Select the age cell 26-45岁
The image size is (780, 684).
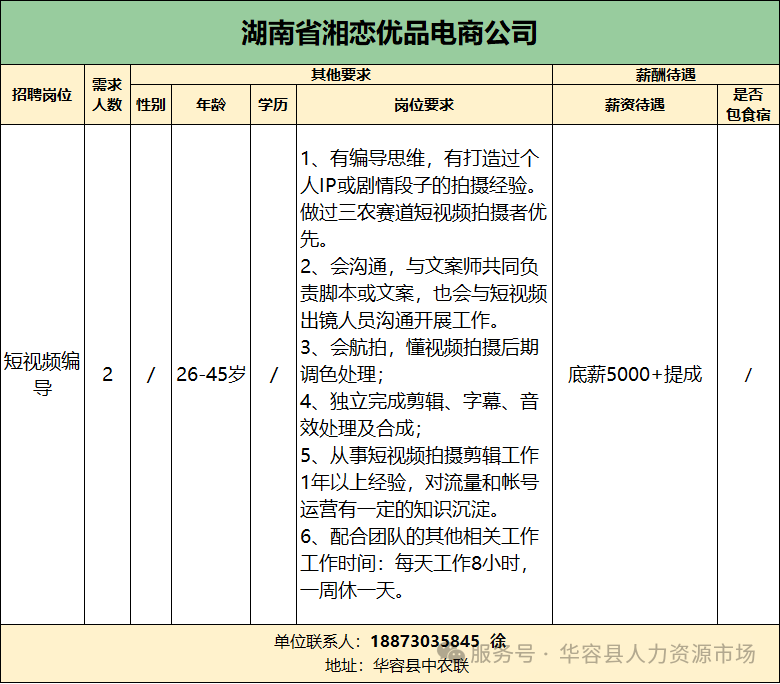pyautogui.click(x=211, y=374)
